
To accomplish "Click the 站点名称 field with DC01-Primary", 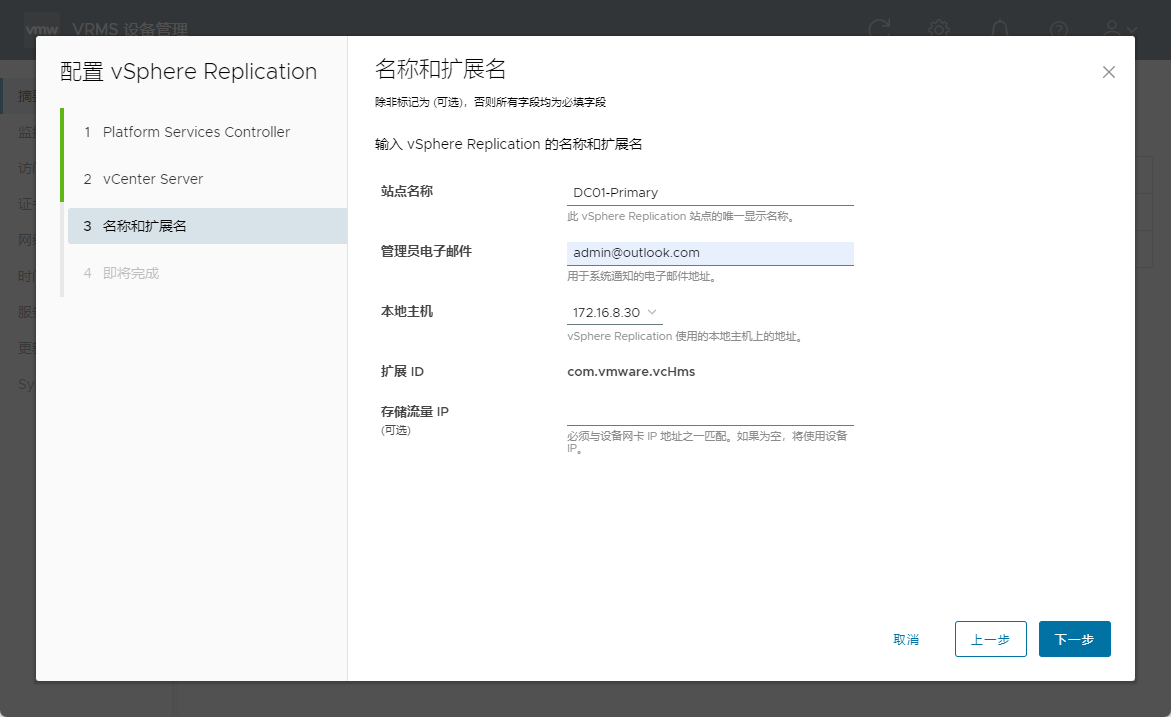I will (710, 193).
